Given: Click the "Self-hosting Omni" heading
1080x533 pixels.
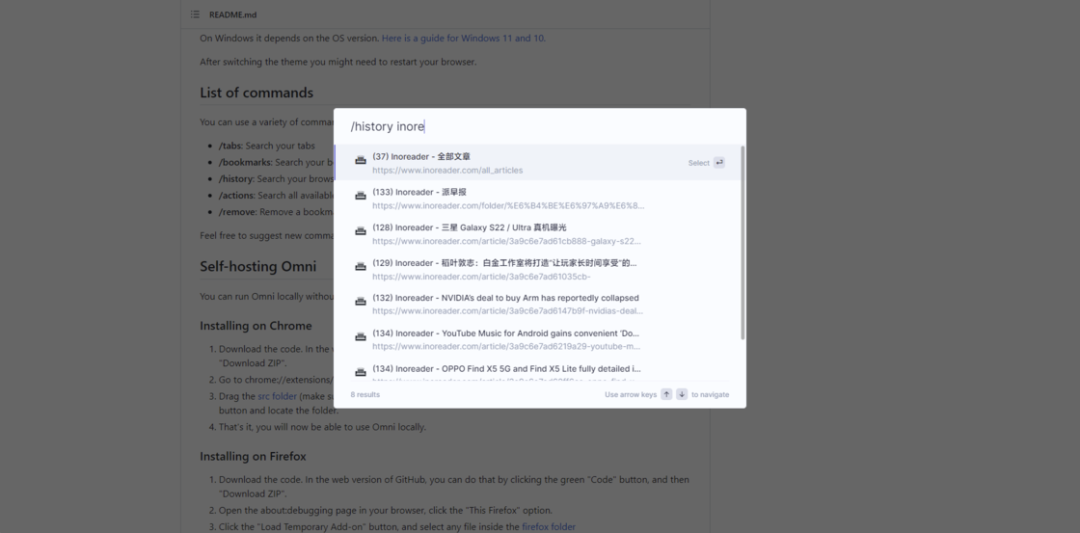Looking at the screenshot, I should pos(258,266).
